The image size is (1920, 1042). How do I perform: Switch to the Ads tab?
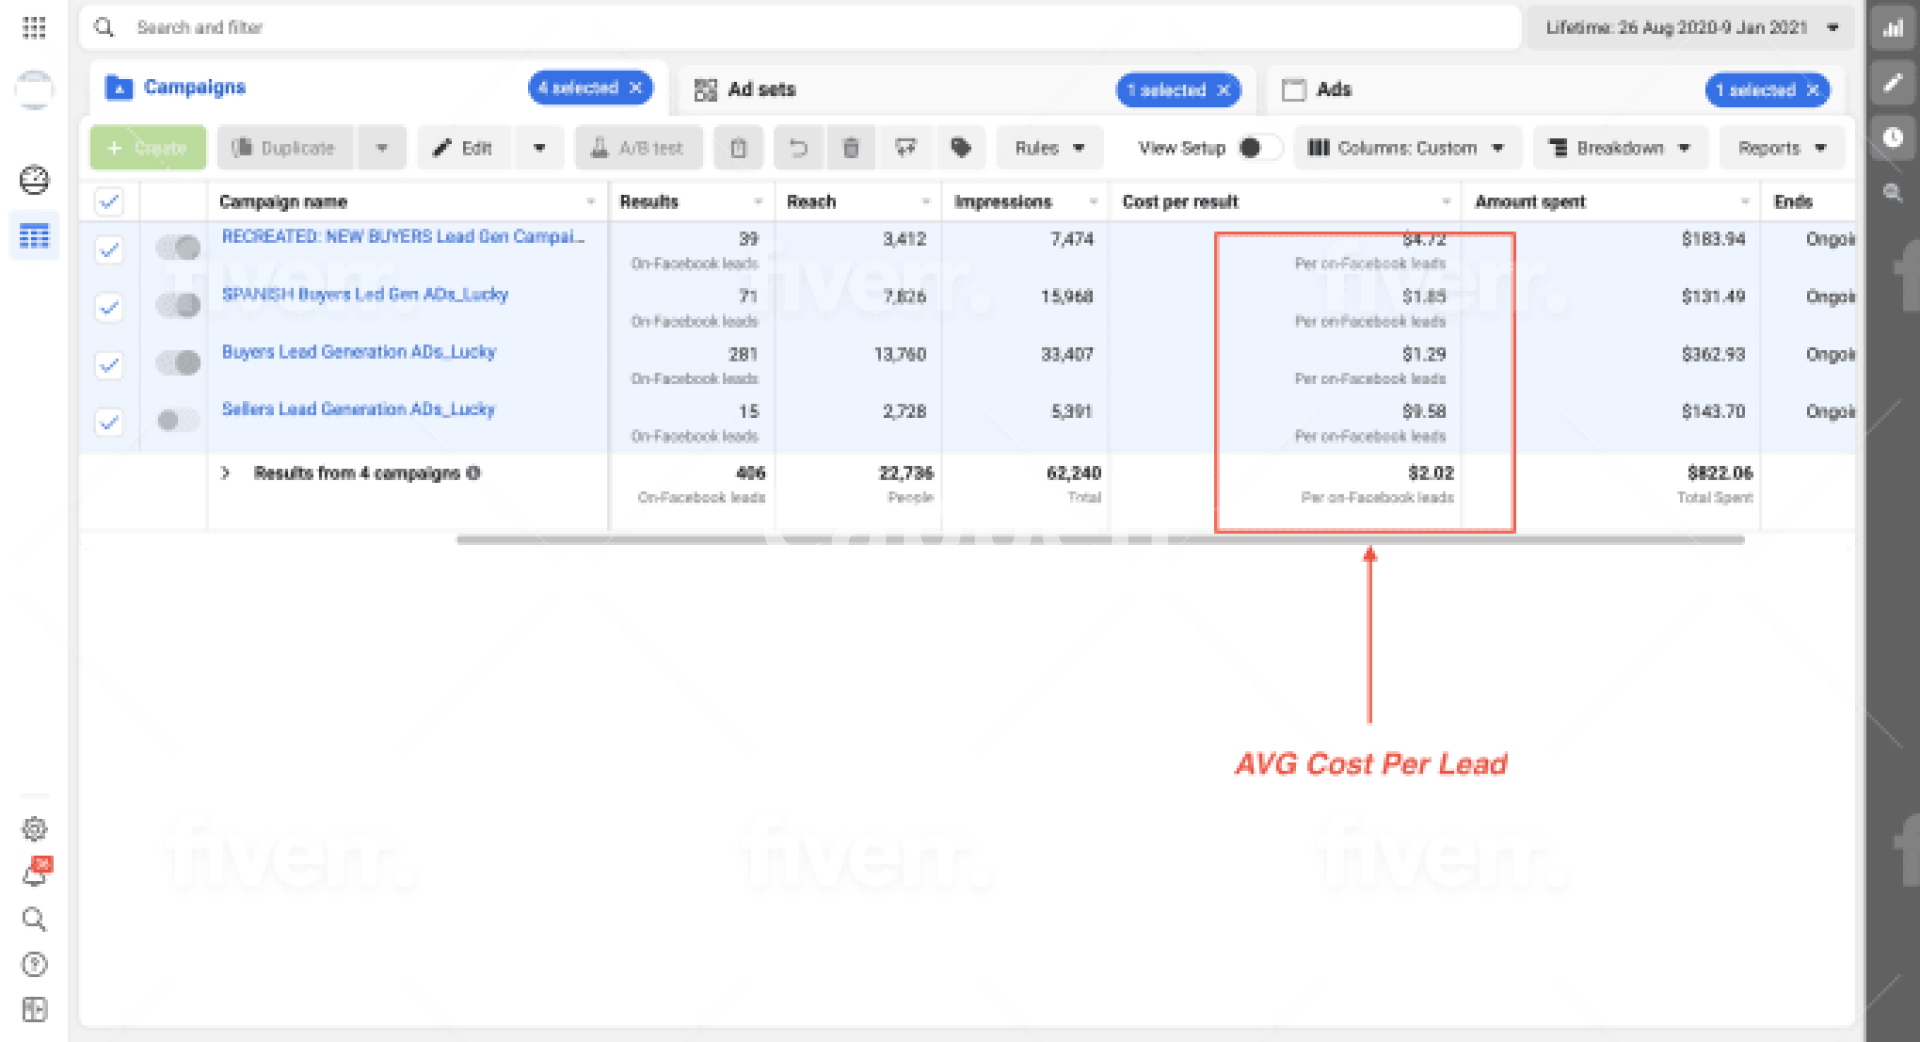click(x=1333, y=90)
